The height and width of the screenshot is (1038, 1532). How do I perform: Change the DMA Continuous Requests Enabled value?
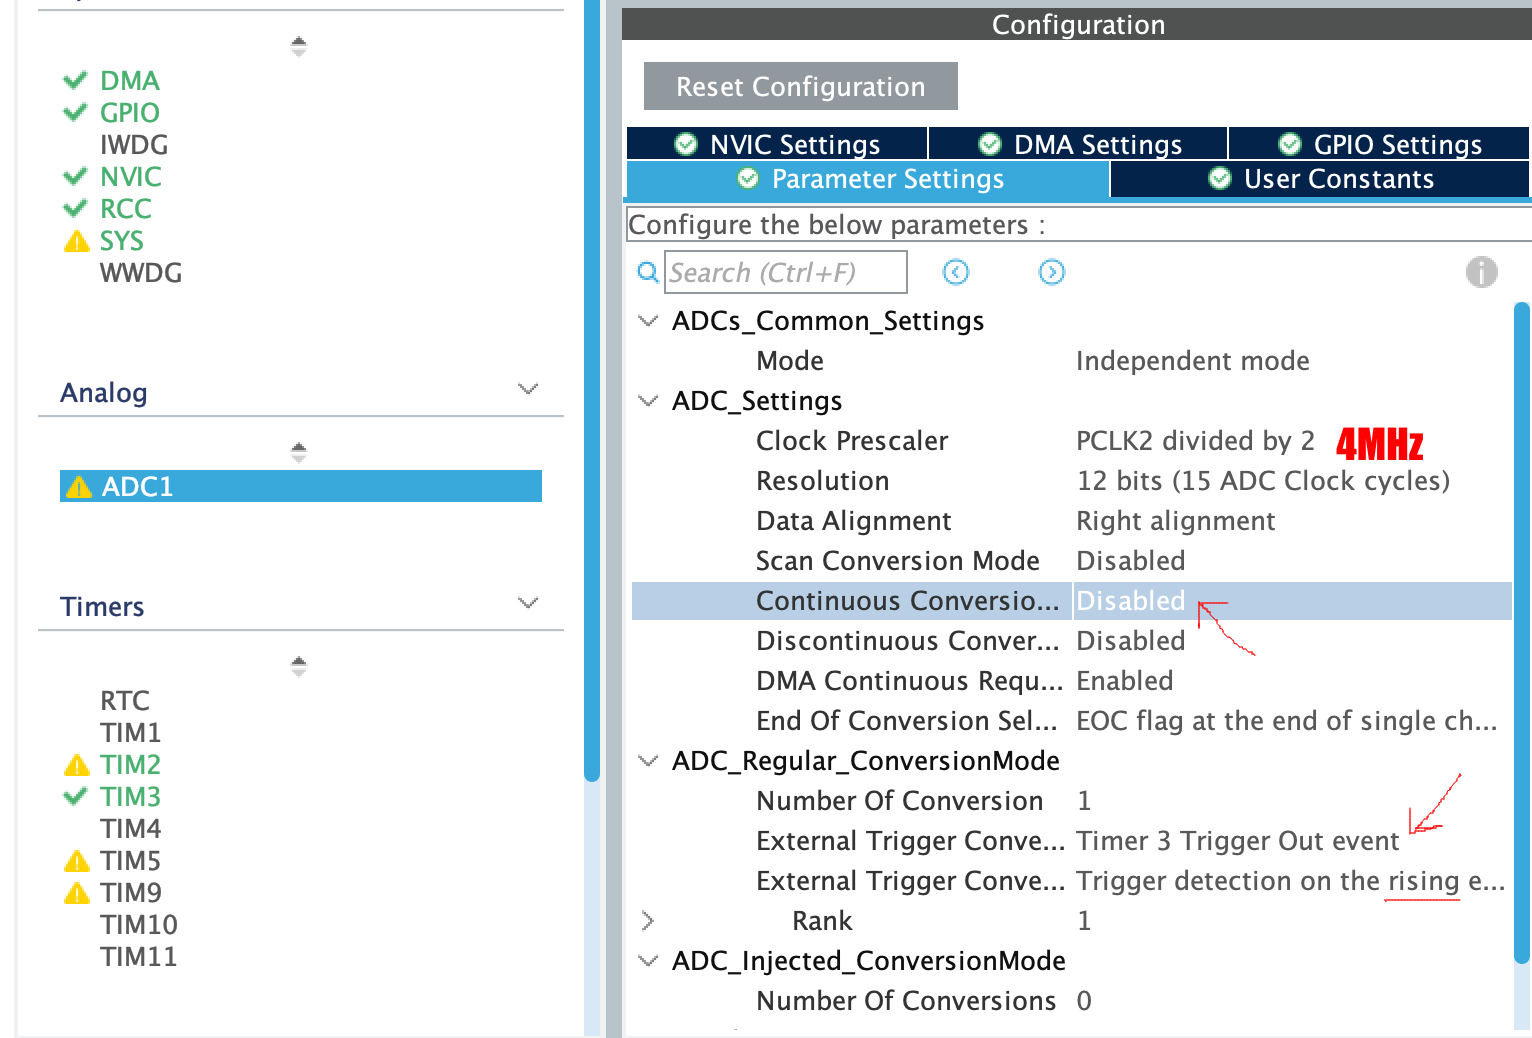click(x=1124, y=681)
